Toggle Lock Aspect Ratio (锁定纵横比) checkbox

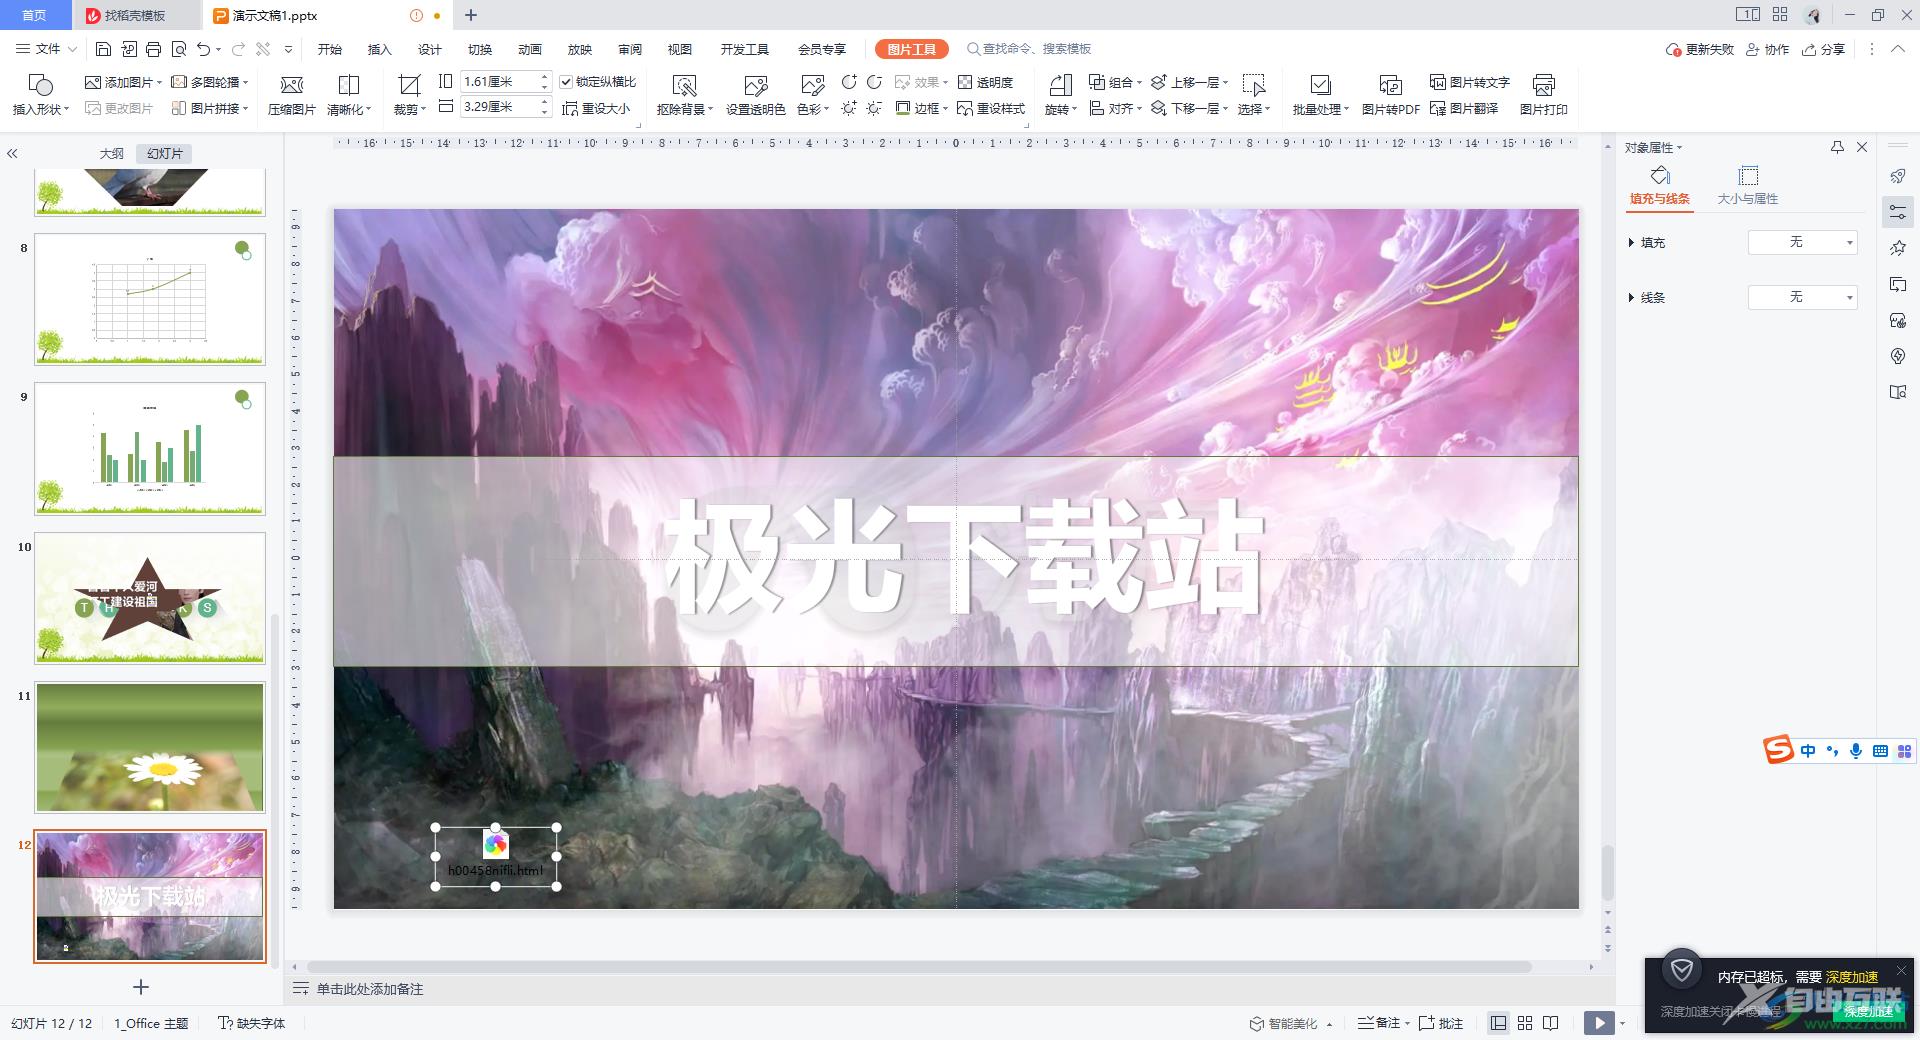pos(566,82)
